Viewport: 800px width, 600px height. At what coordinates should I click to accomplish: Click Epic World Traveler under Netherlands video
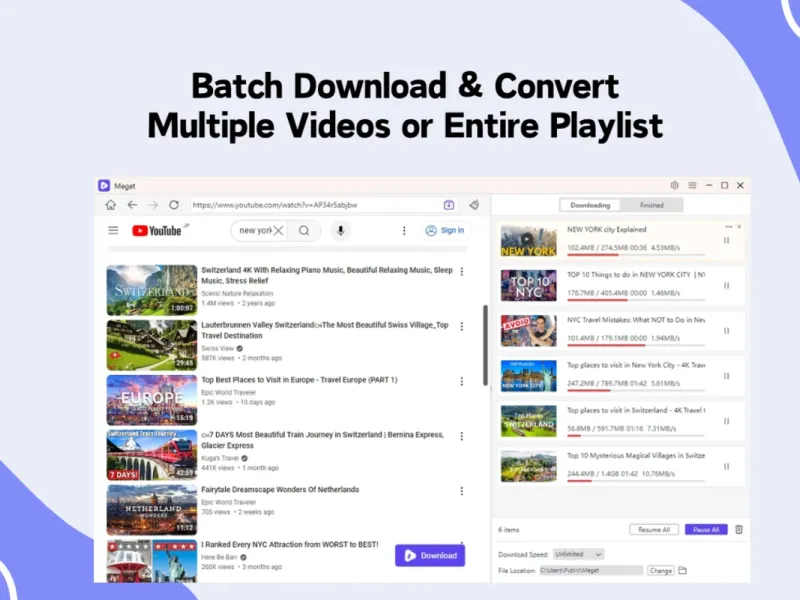coord(229,502)
